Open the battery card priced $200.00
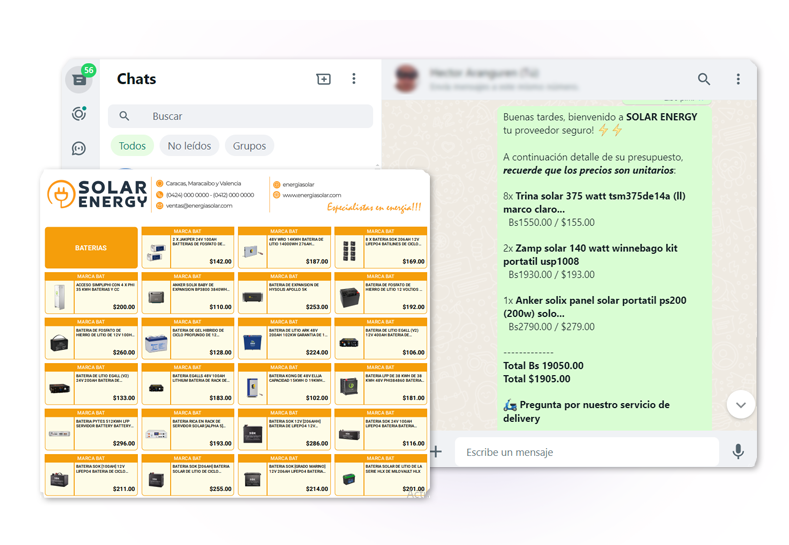789x545 pixels. pyautogui.click(x=91, y=293)
